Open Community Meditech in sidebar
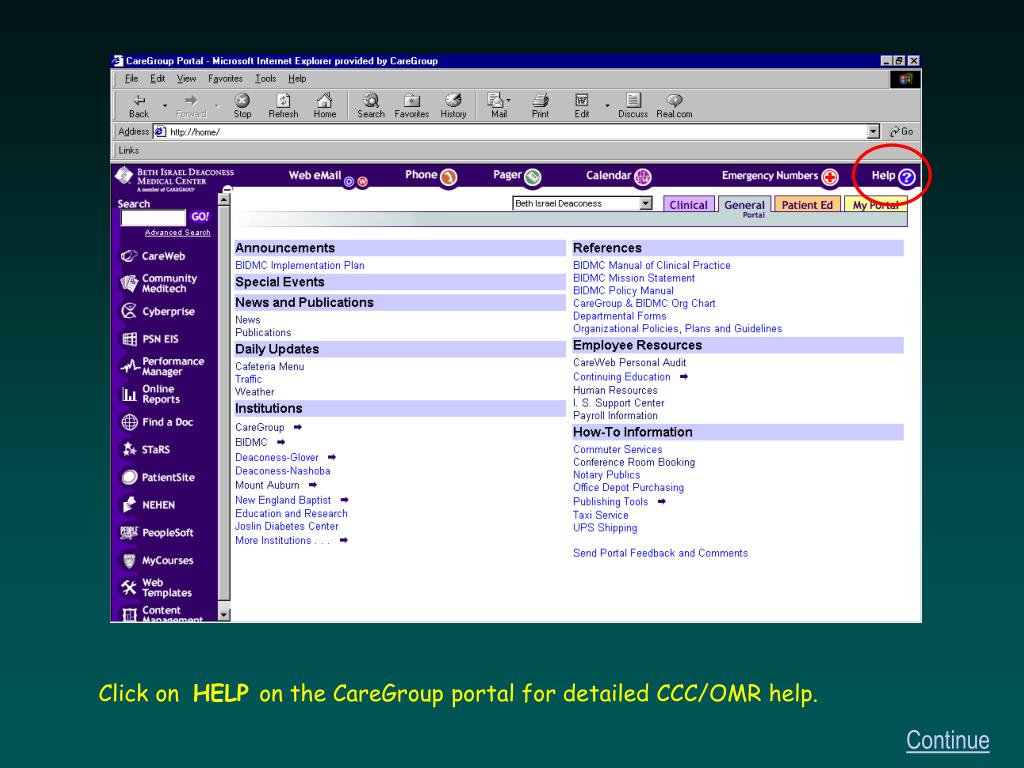The height and width of the screenshot is (768, 1024). tap(159, 283)
